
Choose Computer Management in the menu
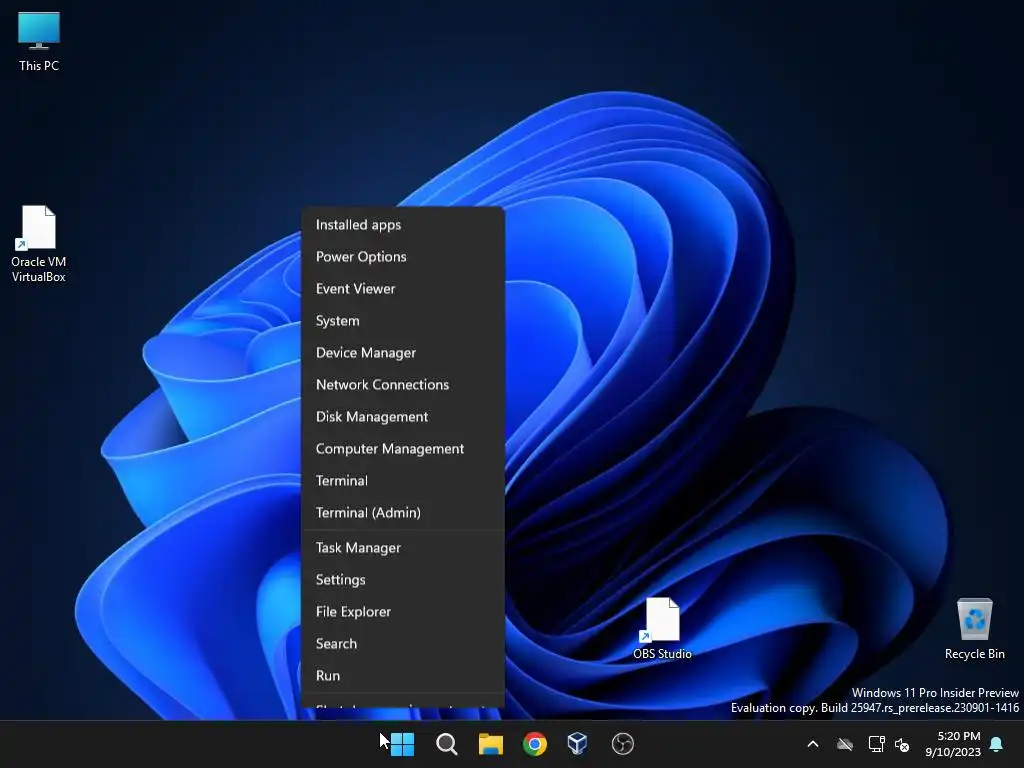[x=403, y=449]
